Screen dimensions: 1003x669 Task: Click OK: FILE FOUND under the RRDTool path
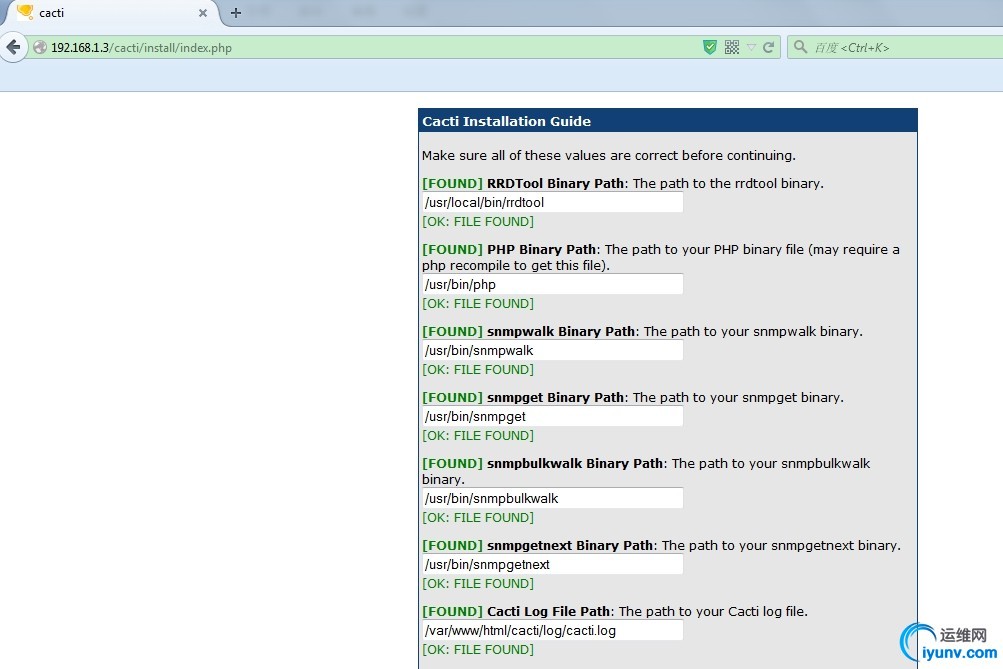click(x=478, y=221)
